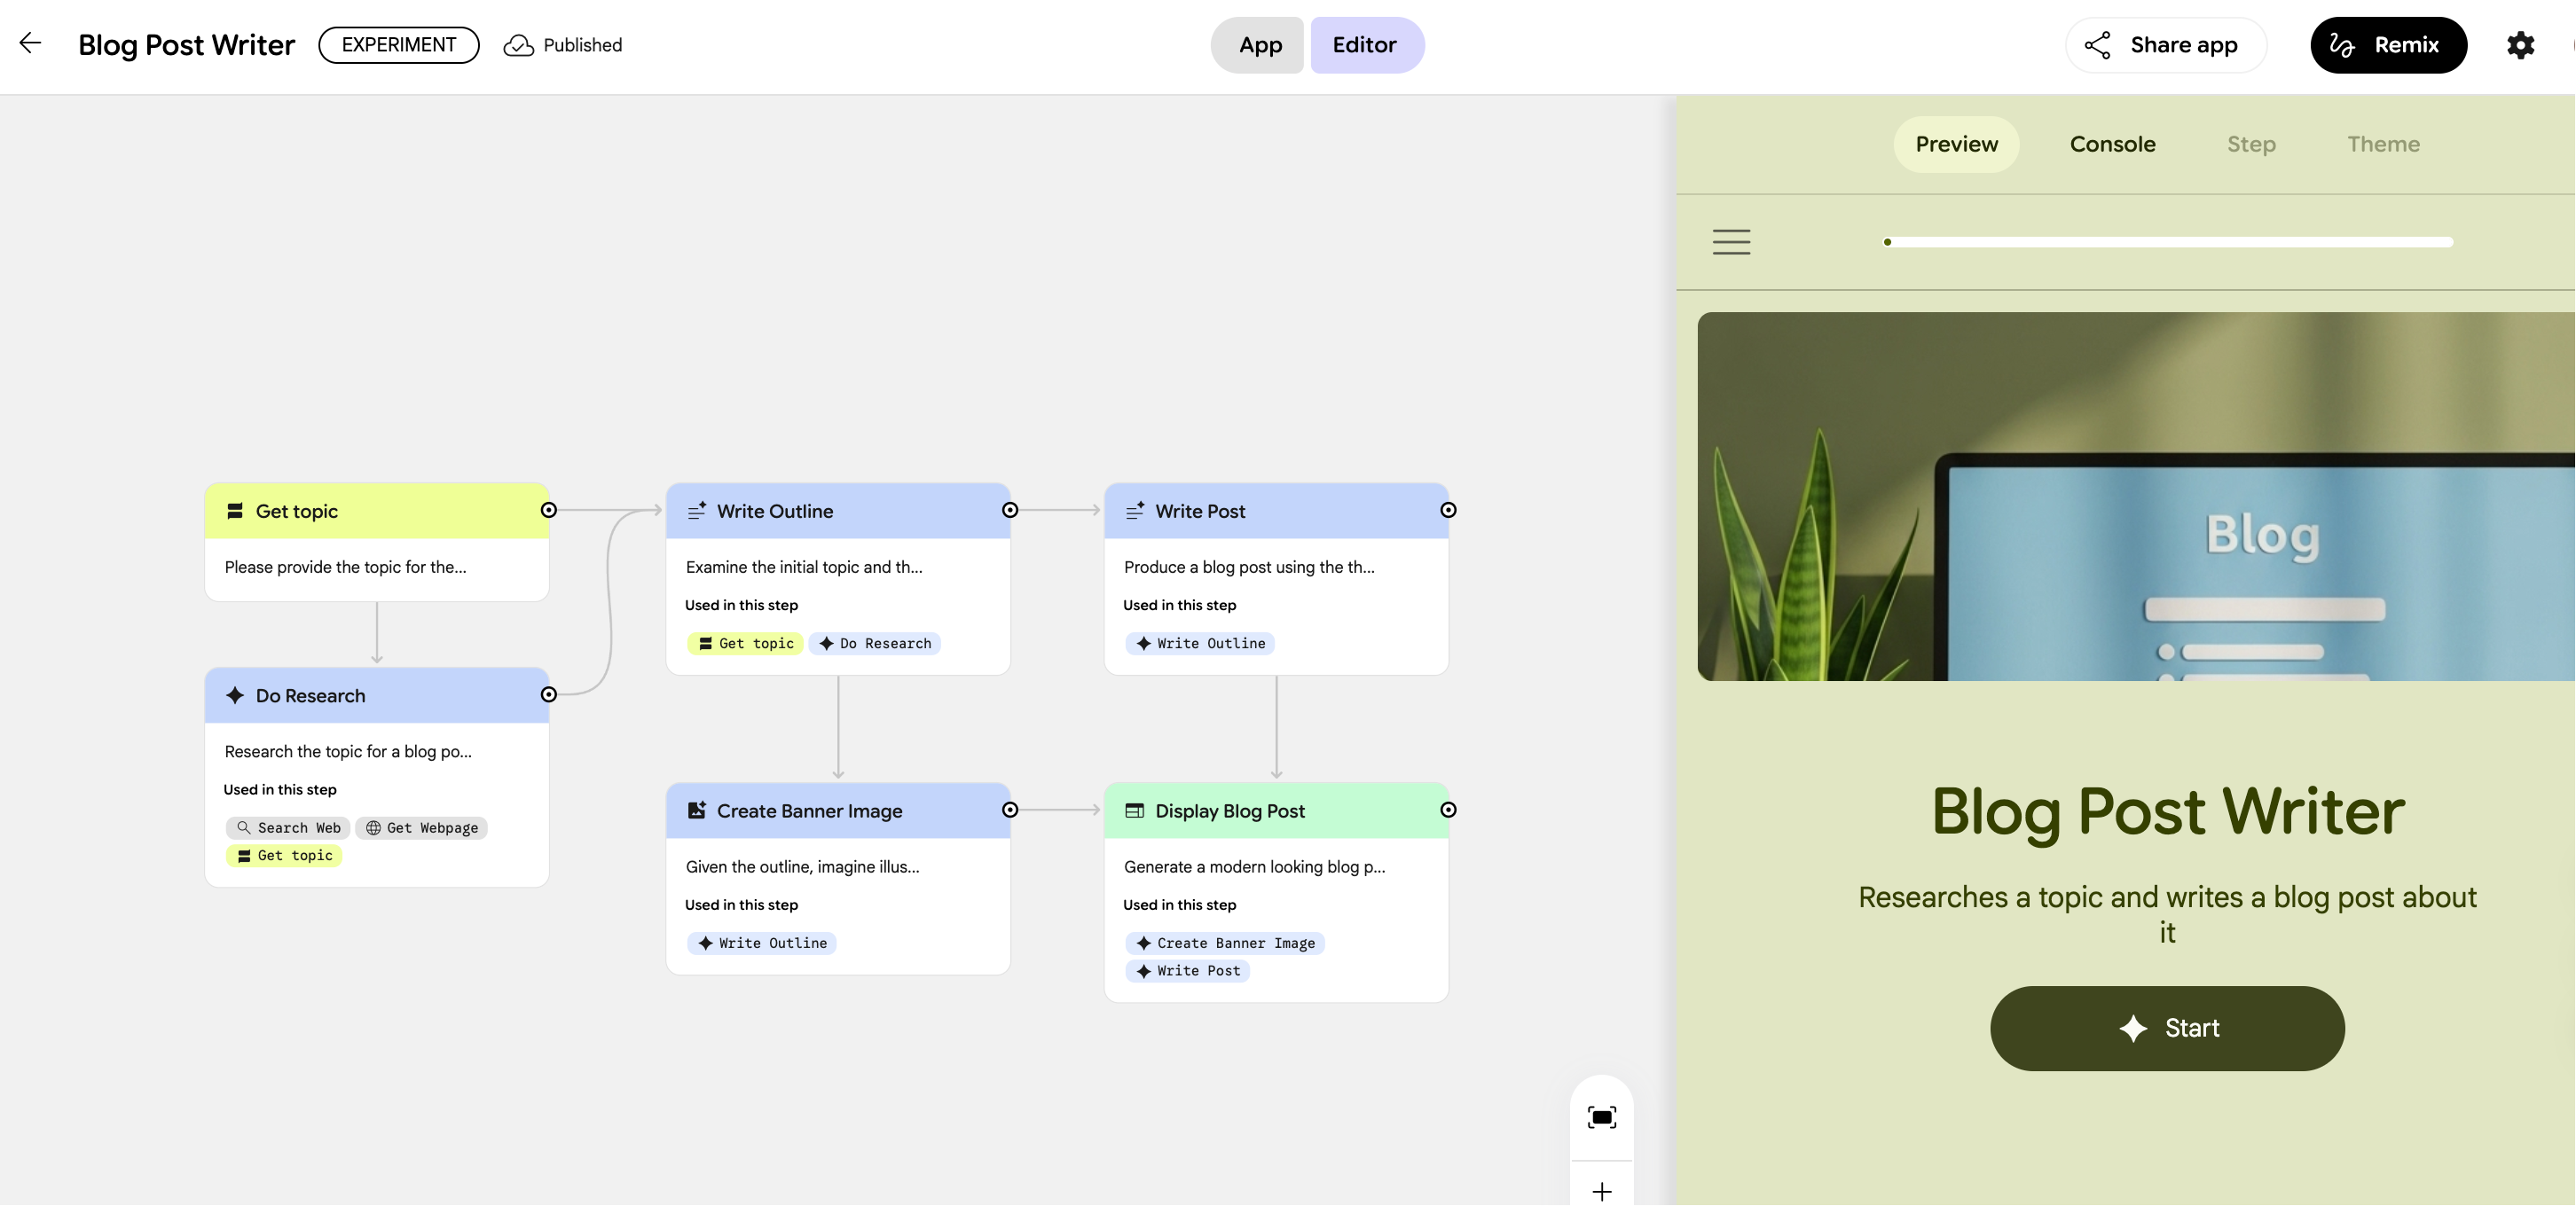Select the Display Blog Post node header

pos(1276,810)
